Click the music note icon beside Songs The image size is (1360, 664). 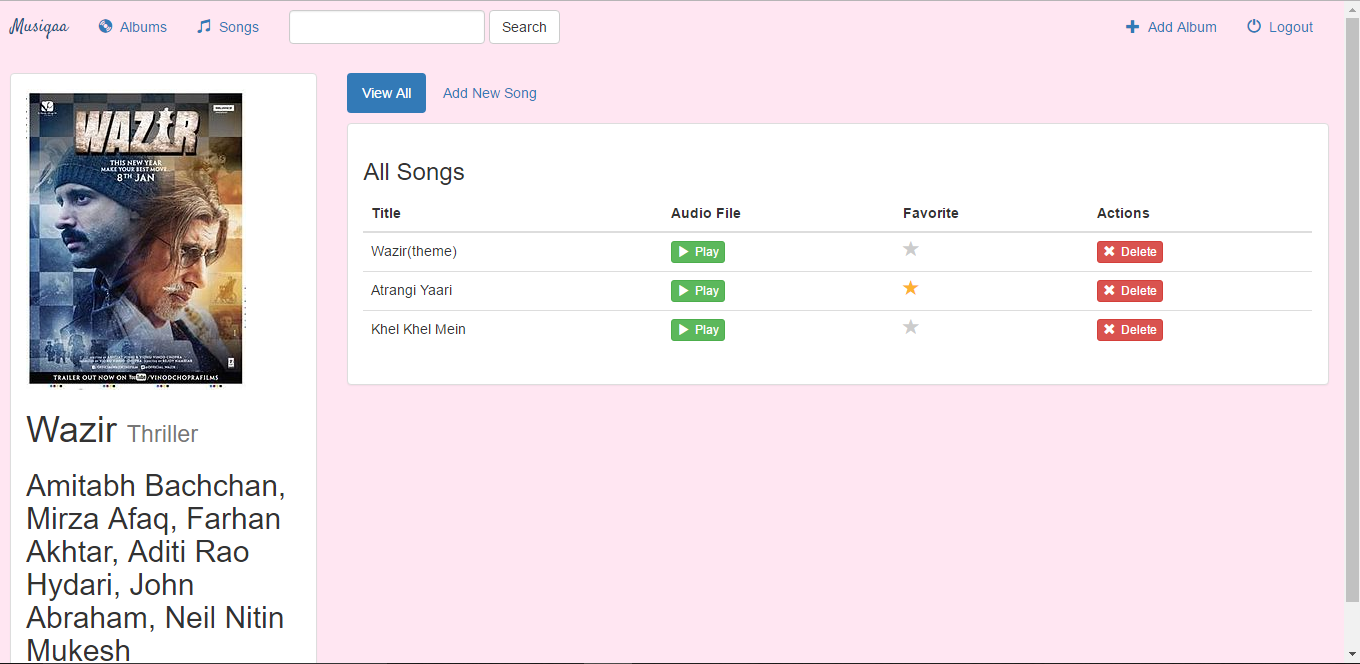click(x=204, y=27)
